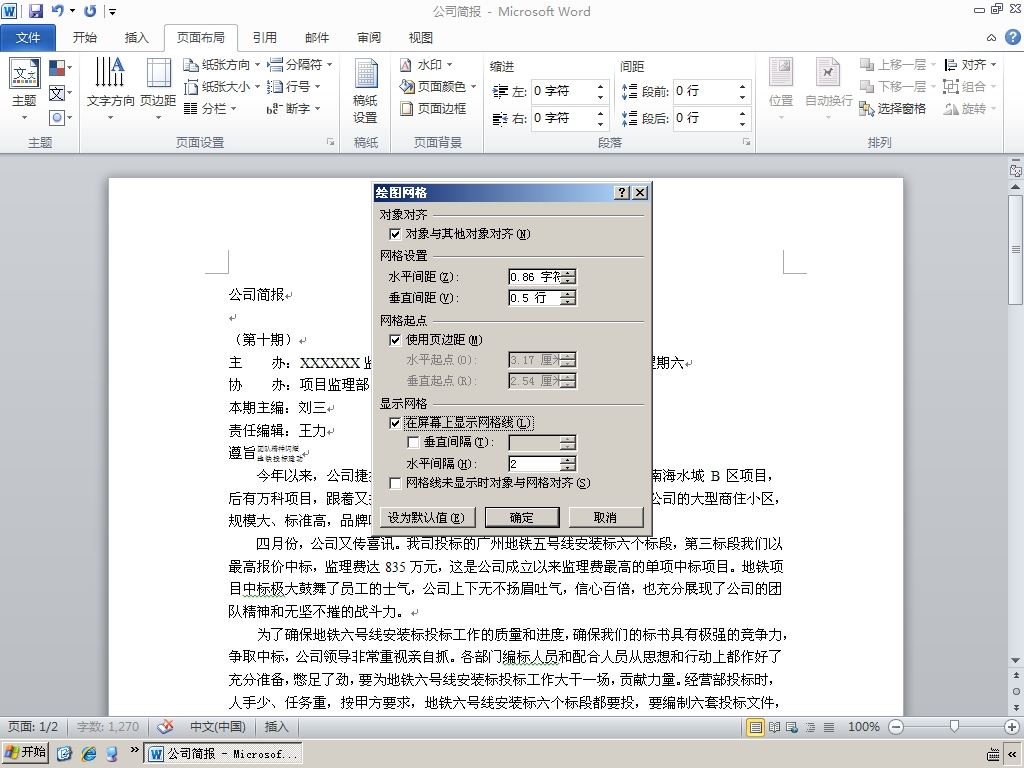The height and width of the screenshot is (768, 1024).
Task: Click dialog help question-mark button
Action: click(622, 193)
